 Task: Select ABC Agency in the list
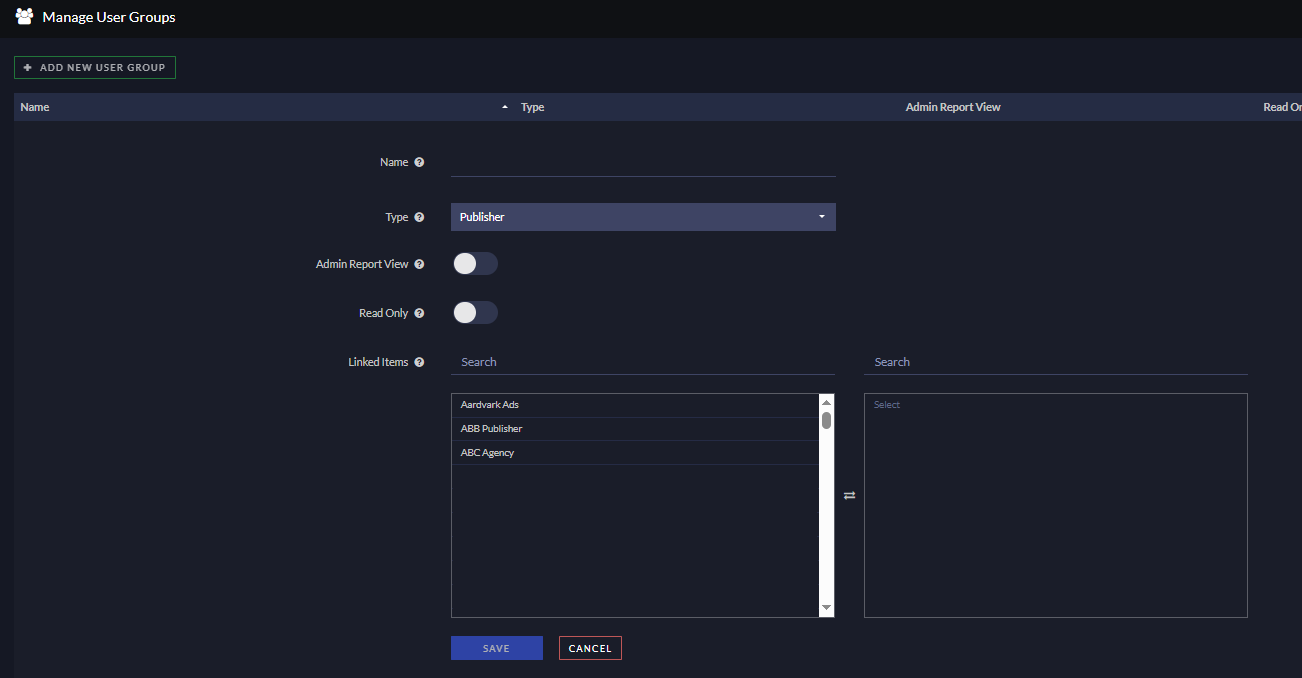coord(635,453)
